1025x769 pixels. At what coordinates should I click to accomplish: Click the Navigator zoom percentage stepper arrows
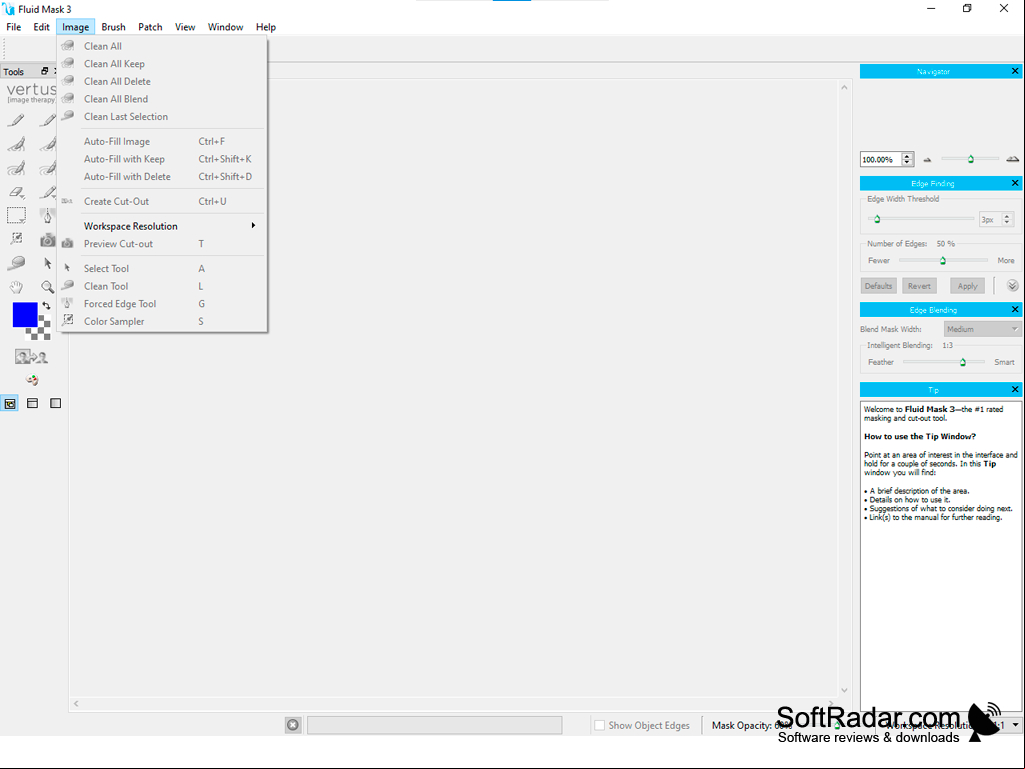click(x=907, y=159)
